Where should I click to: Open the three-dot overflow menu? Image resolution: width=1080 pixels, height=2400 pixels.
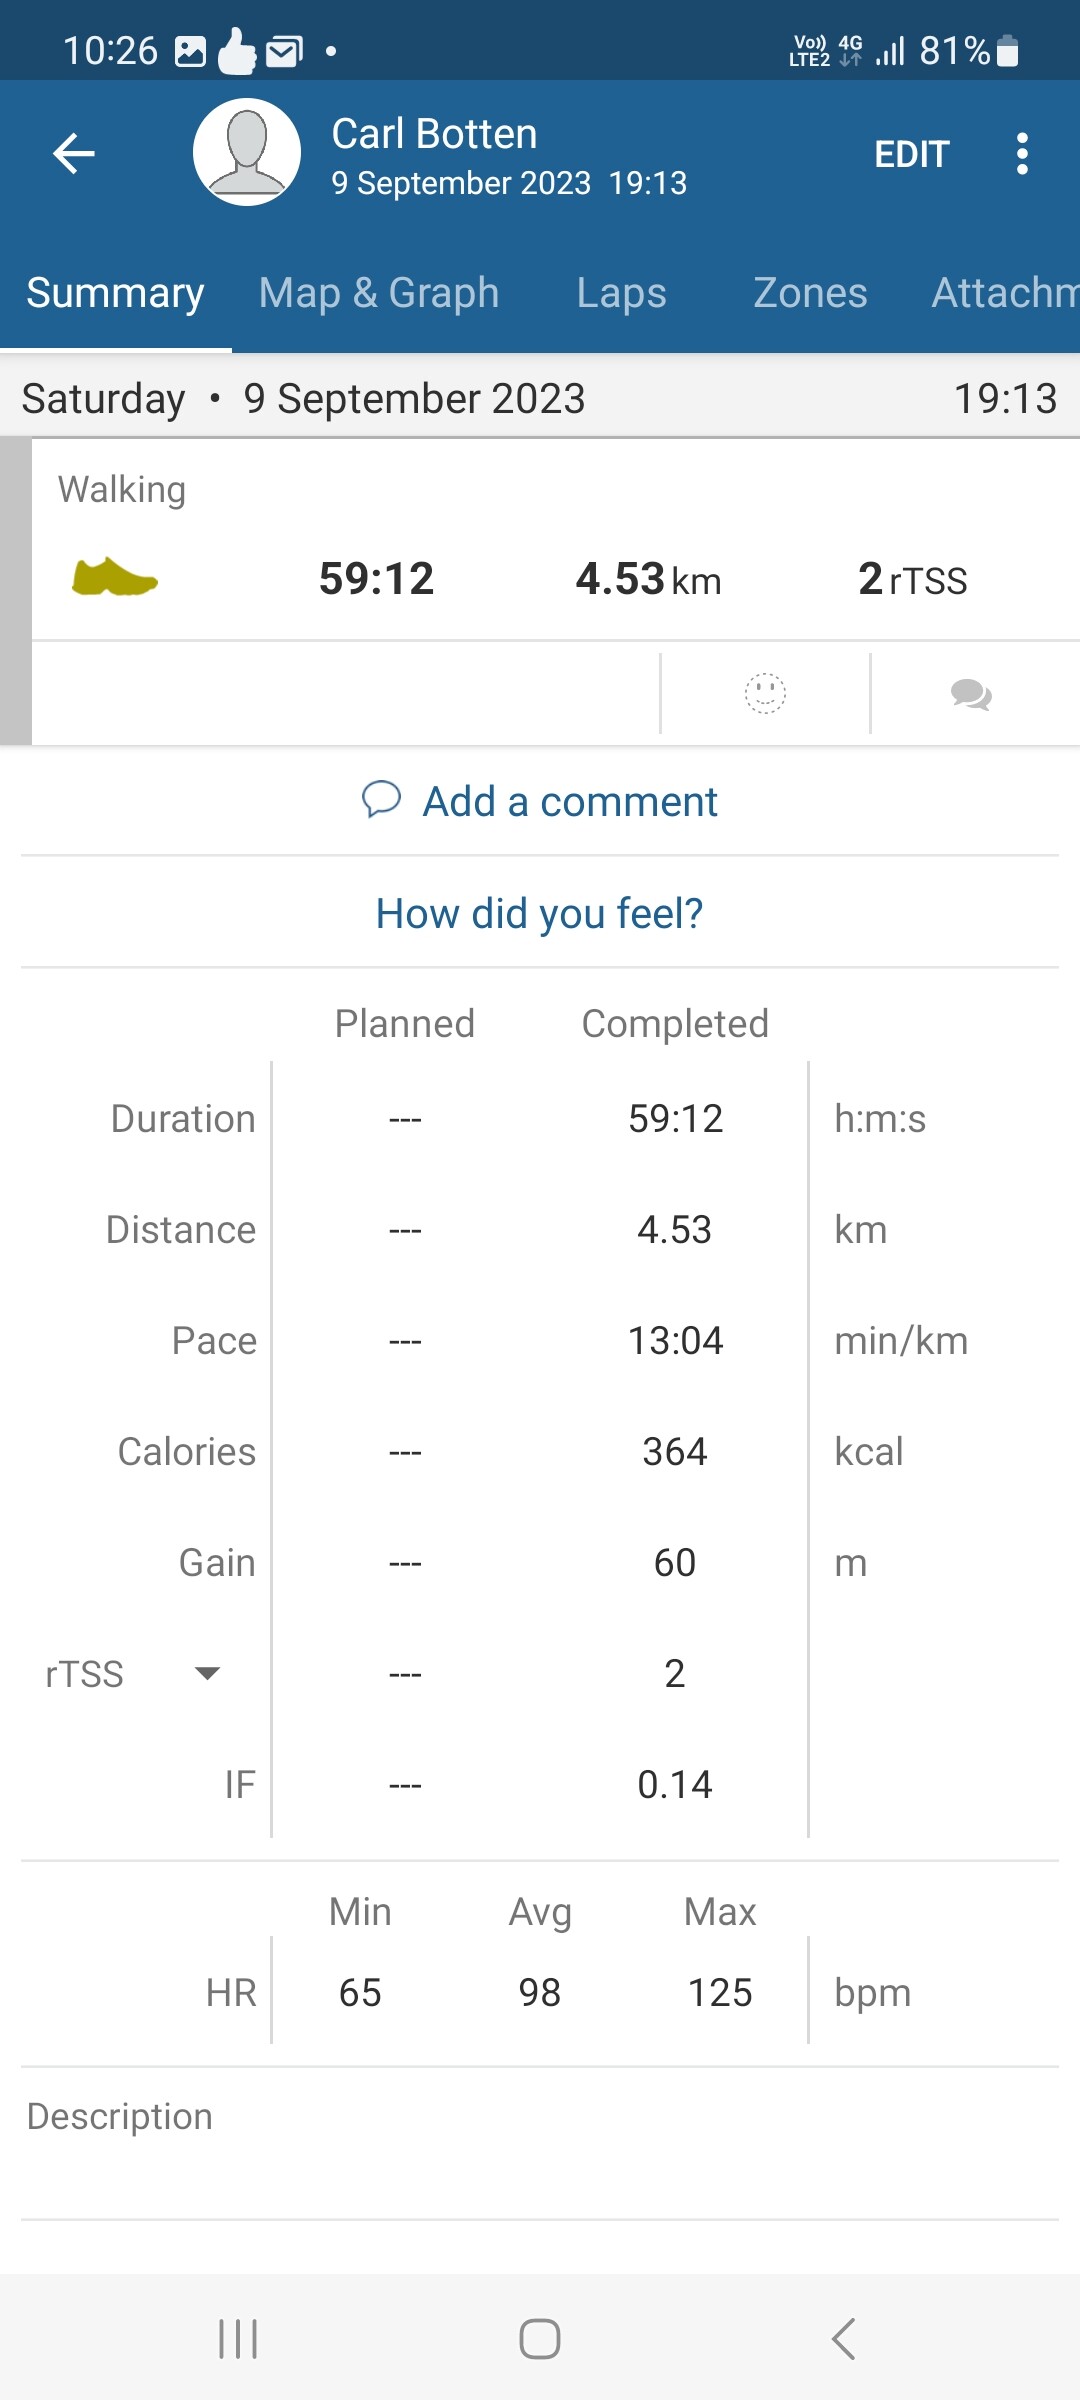click(x=1021, y=154)
